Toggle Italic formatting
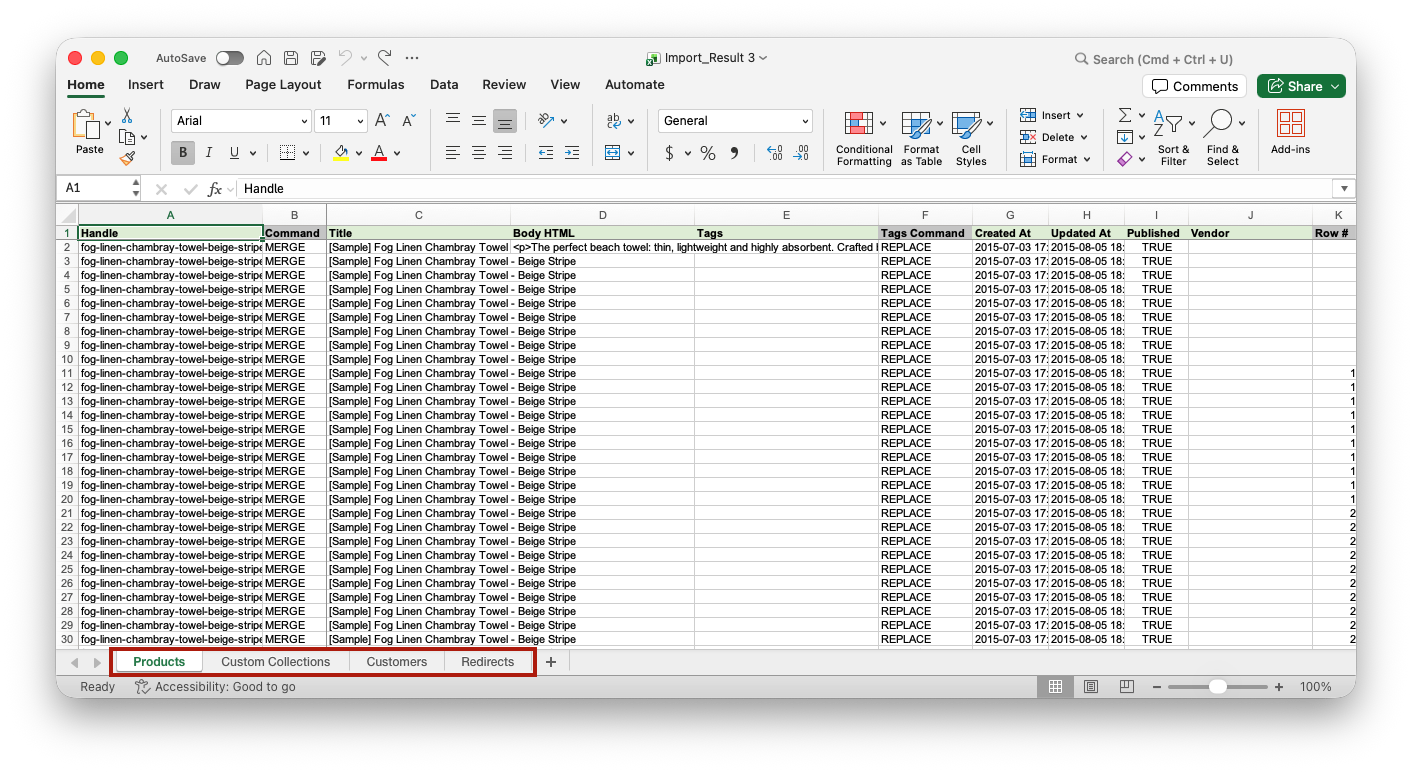This screenshot has height=772, width=1412. click(x=208, y=153)
